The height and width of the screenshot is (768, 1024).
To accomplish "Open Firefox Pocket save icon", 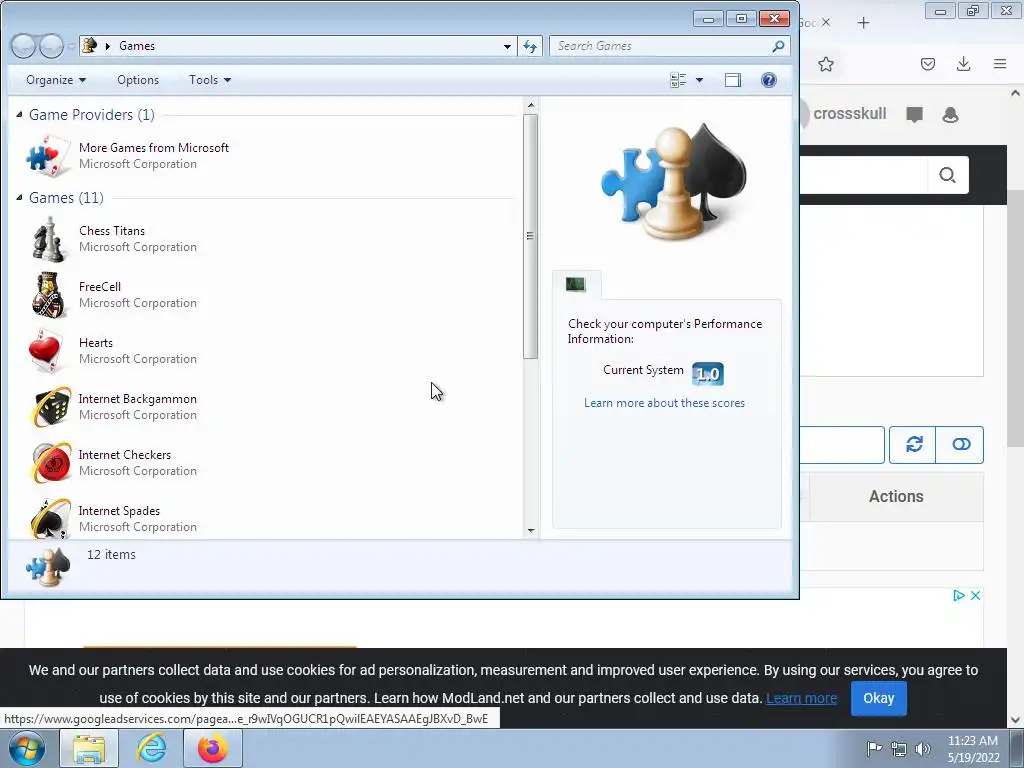I will coord(927,64).
